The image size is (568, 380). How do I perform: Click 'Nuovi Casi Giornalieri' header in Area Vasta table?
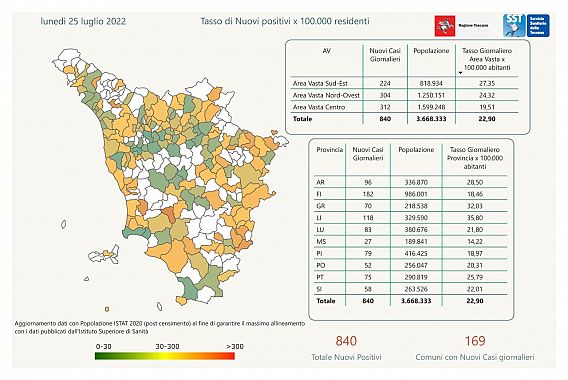[385, 55]
